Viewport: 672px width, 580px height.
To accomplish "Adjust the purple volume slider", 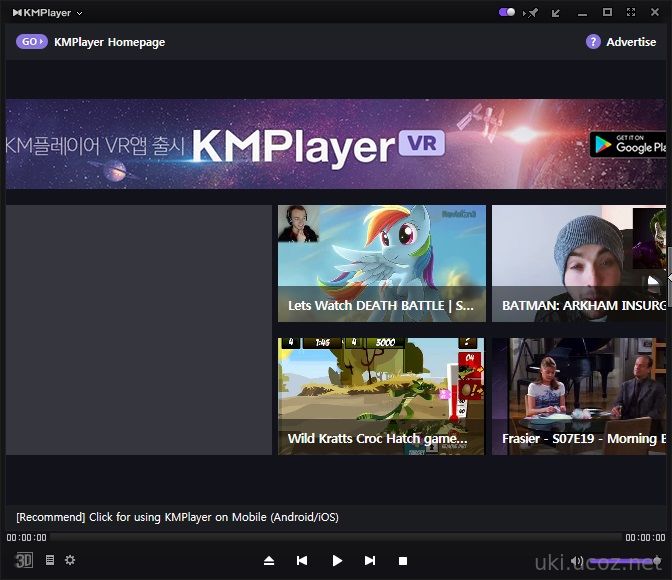I will click(x=624, y=560).
